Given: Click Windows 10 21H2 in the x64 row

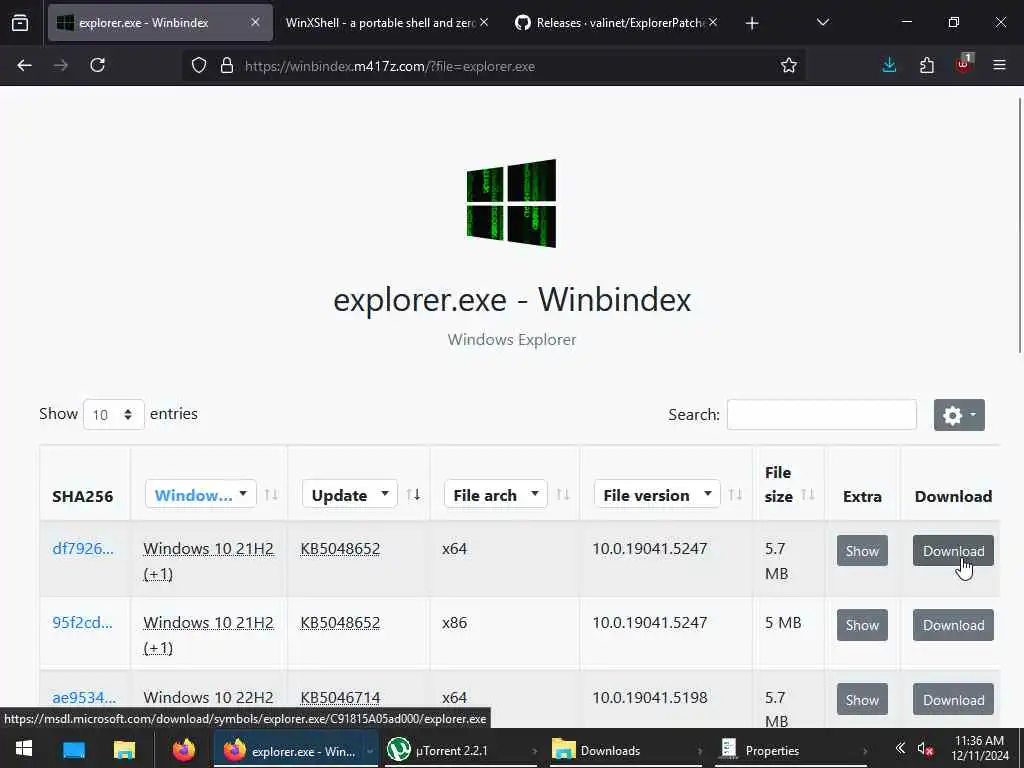Looking at the screenshot, I should coord(208,549).
